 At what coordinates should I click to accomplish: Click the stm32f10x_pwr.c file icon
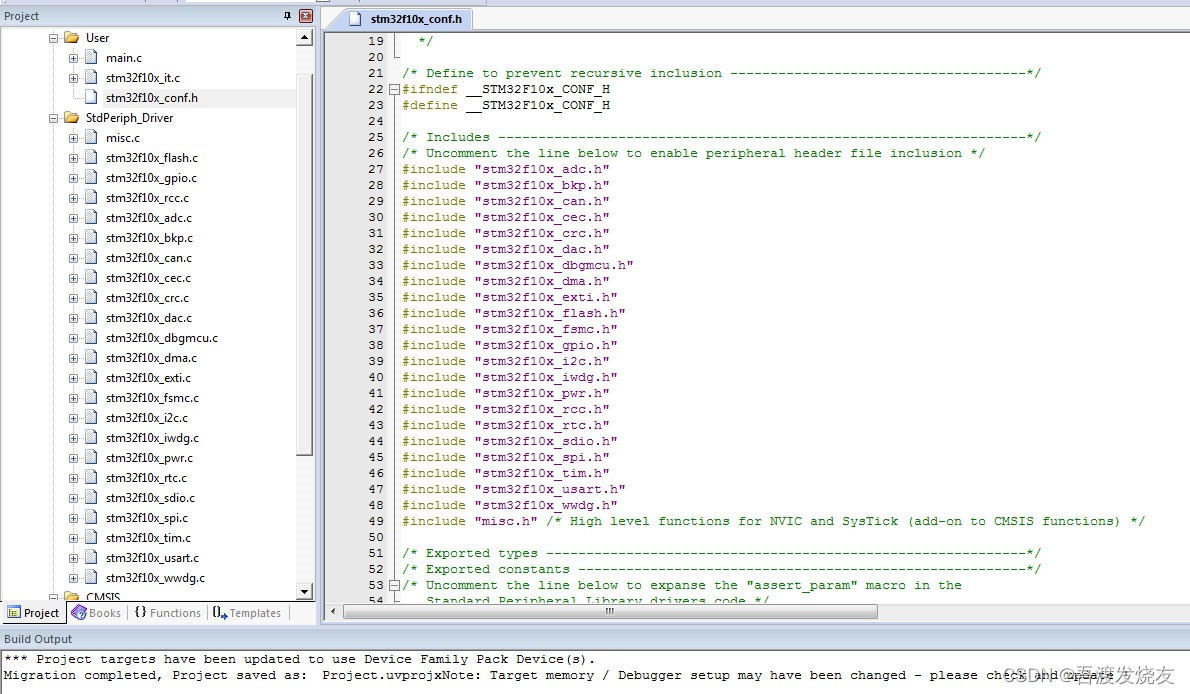[91, 457]
